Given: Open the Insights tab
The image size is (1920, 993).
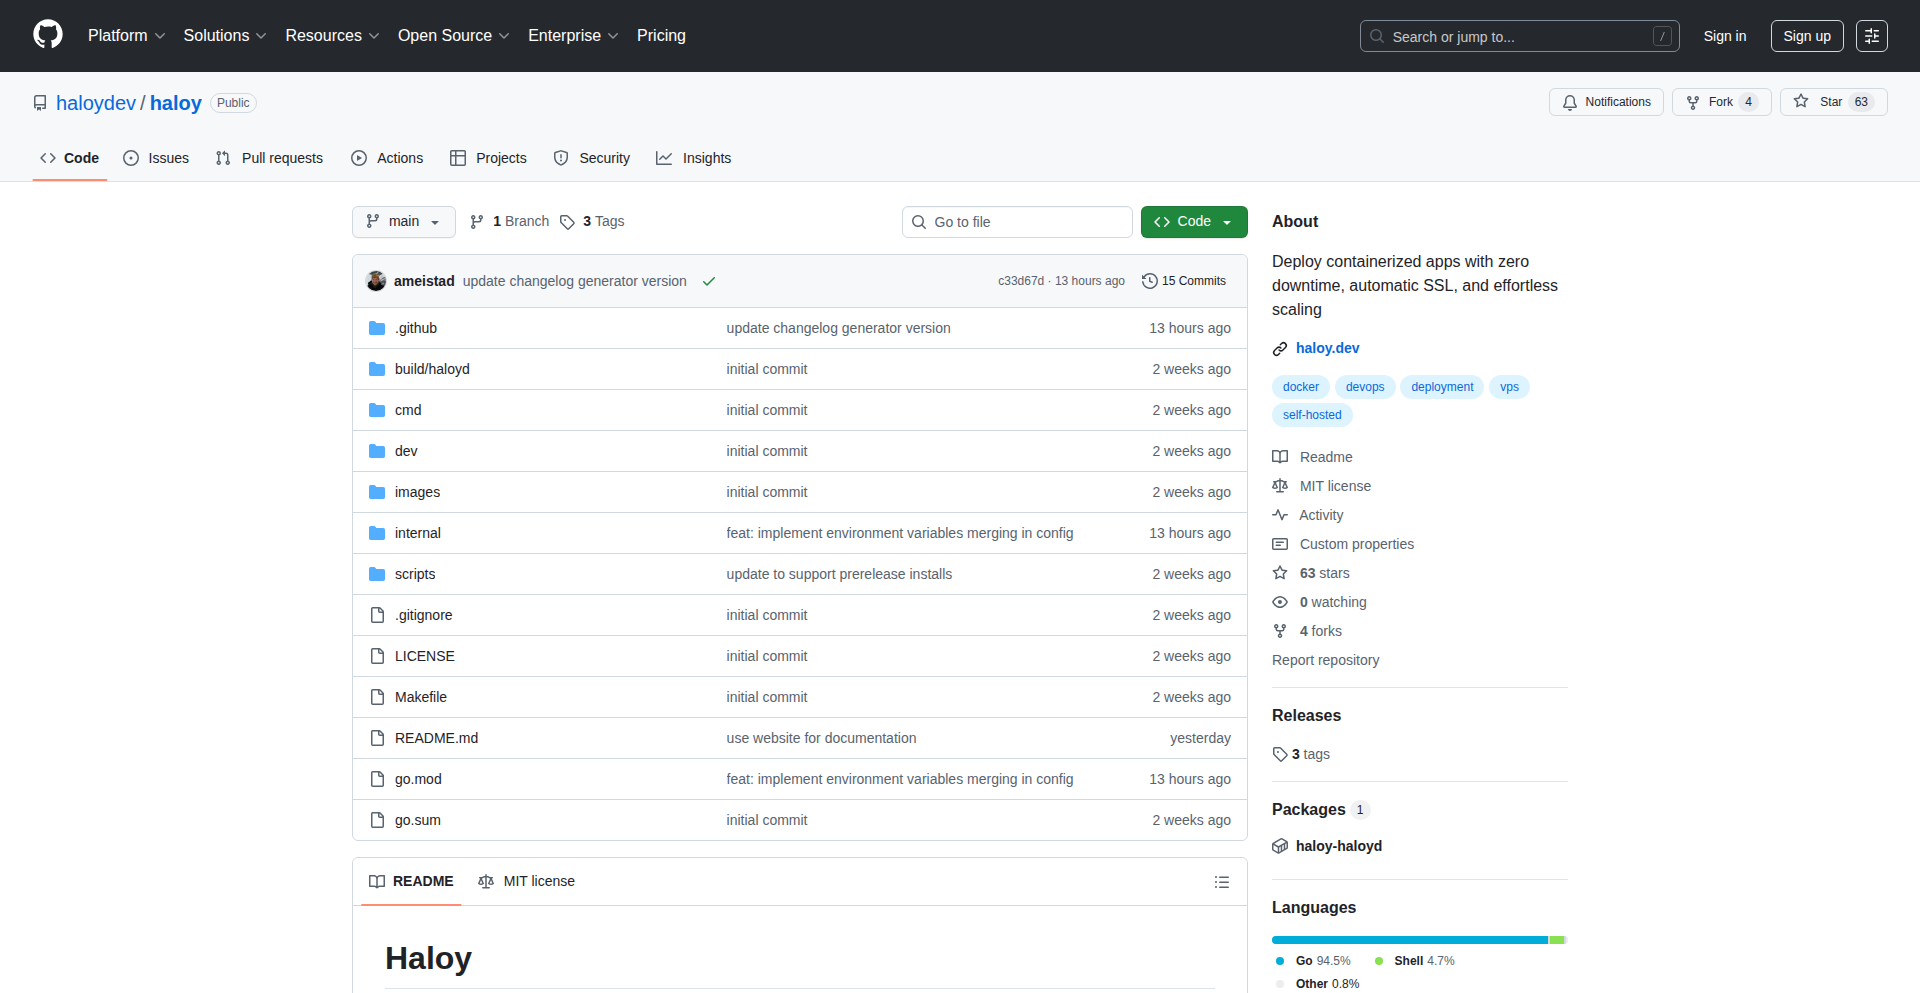Looking at the screenshot, I should click(x=693, y=158).
